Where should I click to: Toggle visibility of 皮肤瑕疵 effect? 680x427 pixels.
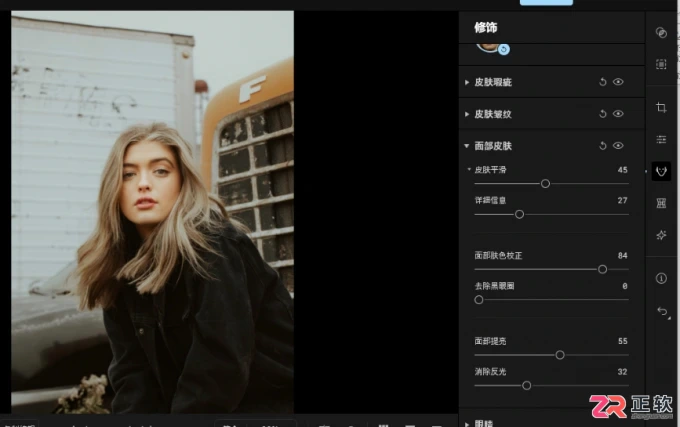tap(618, 81)
